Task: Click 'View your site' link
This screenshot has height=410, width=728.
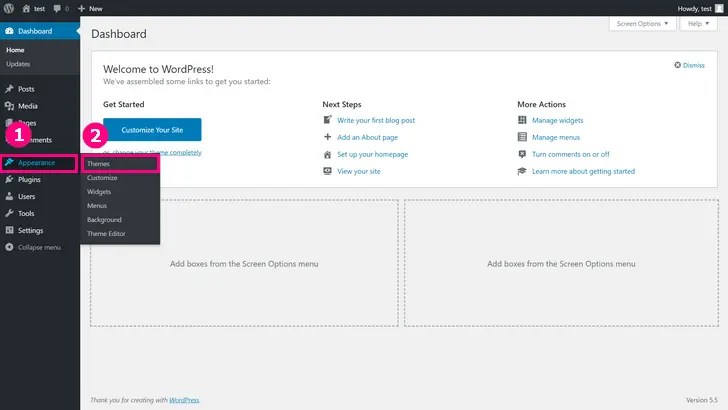Action: pyautogui.click(x=358, y=171)
